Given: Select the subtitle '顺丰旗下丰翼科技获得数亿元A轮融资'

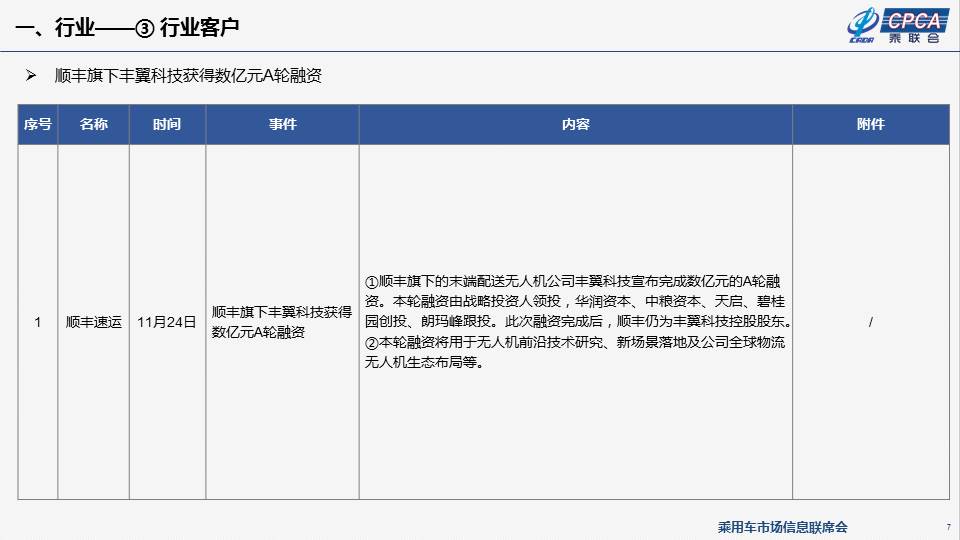Looking at the screenshot, I should (x=188, y=75).
